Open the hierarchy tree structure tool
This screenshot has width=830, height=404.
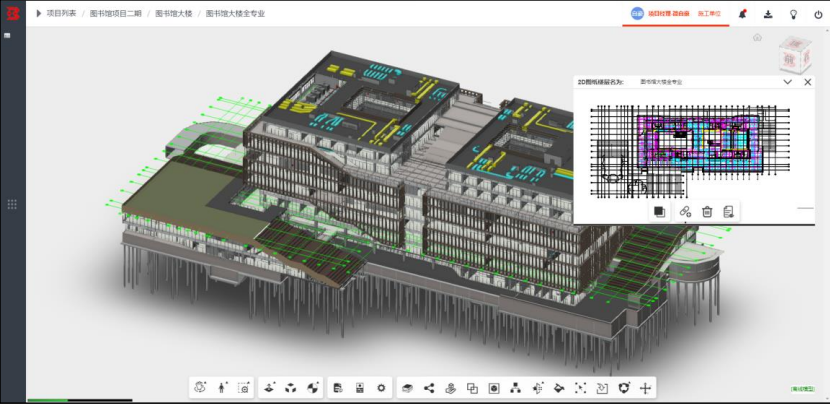(515, 388)
